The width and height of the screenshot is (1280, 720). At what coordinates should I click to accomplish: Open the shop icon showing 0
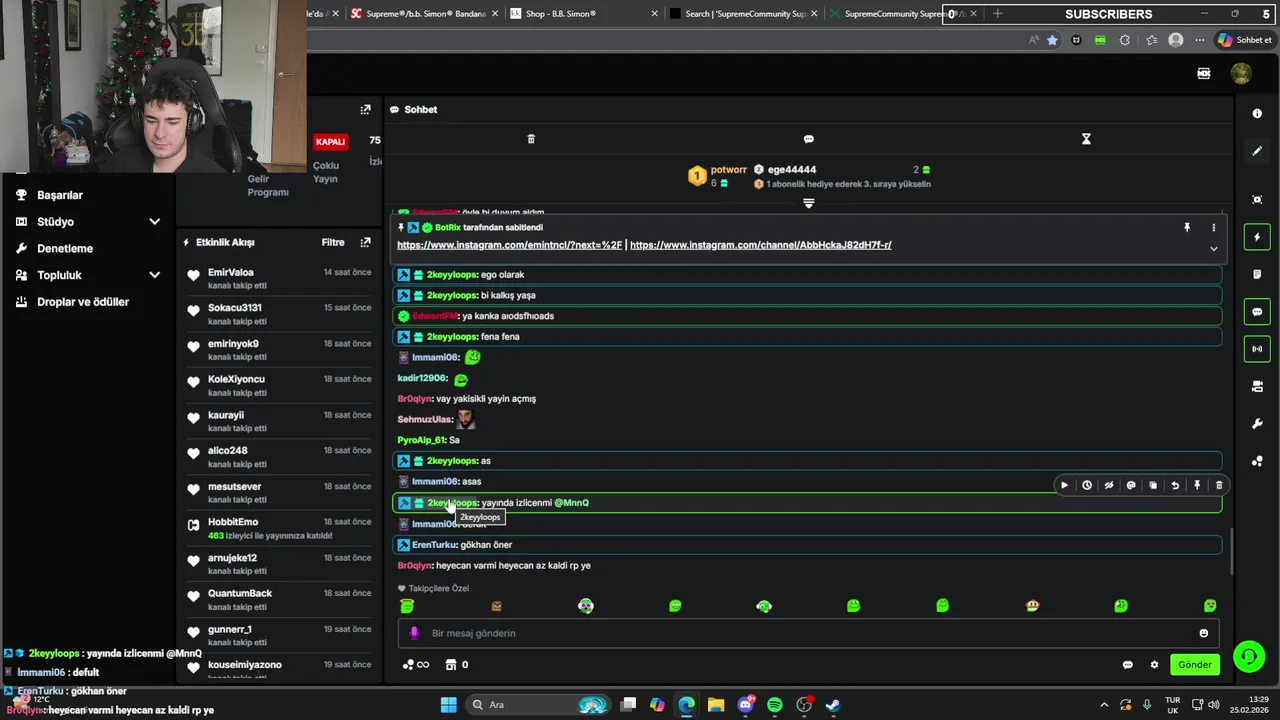click(456, 665)
